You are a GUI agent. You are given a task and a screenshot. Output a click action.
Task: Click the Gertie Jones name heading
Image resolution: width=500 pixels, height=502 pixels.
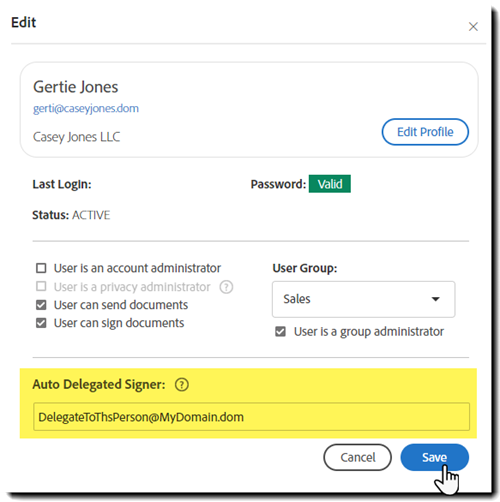tap(75, 87)
